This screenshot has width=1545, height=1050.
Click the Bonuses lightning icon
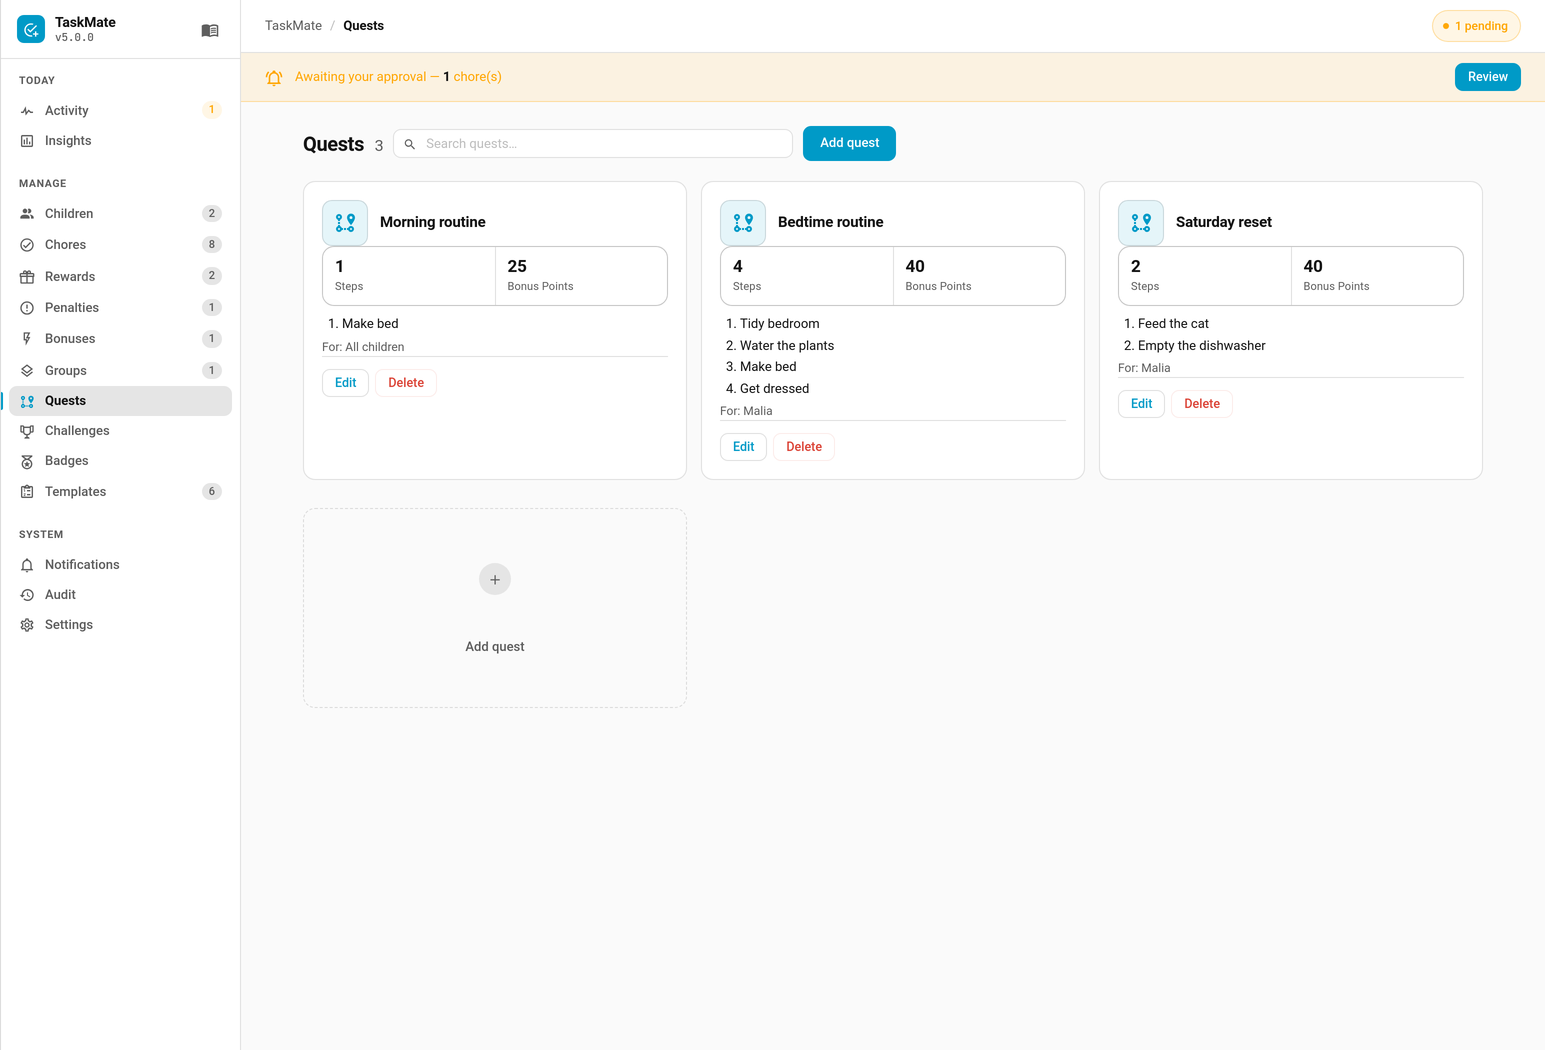click(27, 339)
